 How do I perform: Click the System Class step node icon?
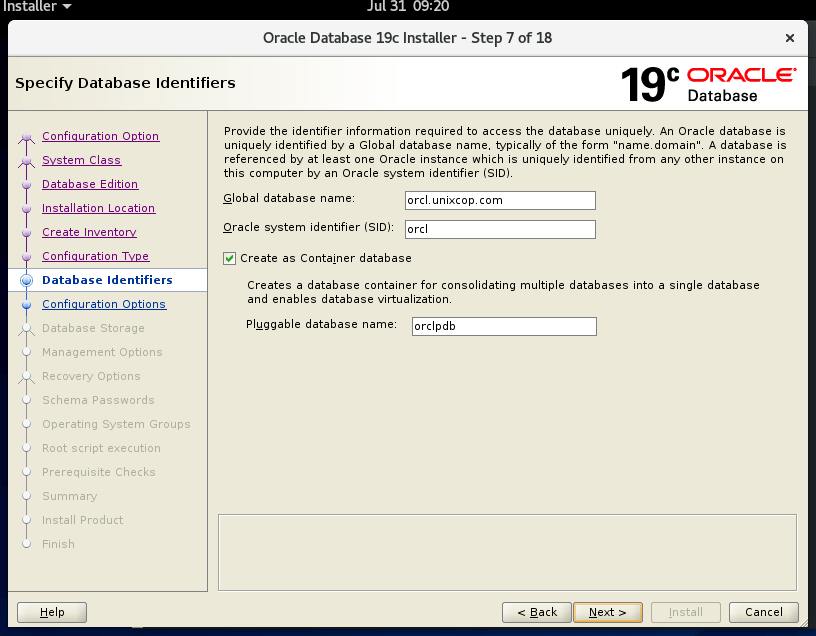(27, 161)
